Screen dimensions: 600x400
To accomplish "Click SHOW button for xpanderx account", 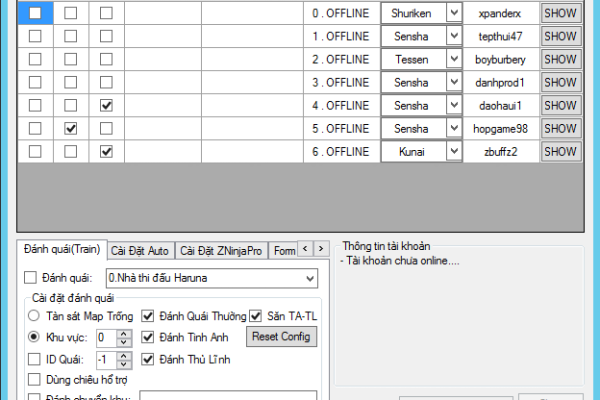I will [x=560, y=13].
